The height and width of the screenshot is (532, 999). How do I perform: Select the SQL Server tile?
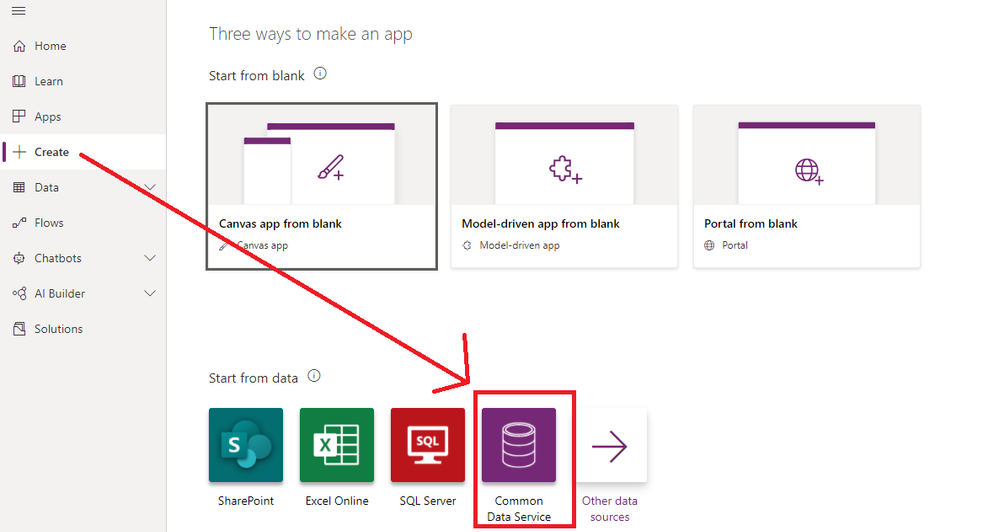428,445
